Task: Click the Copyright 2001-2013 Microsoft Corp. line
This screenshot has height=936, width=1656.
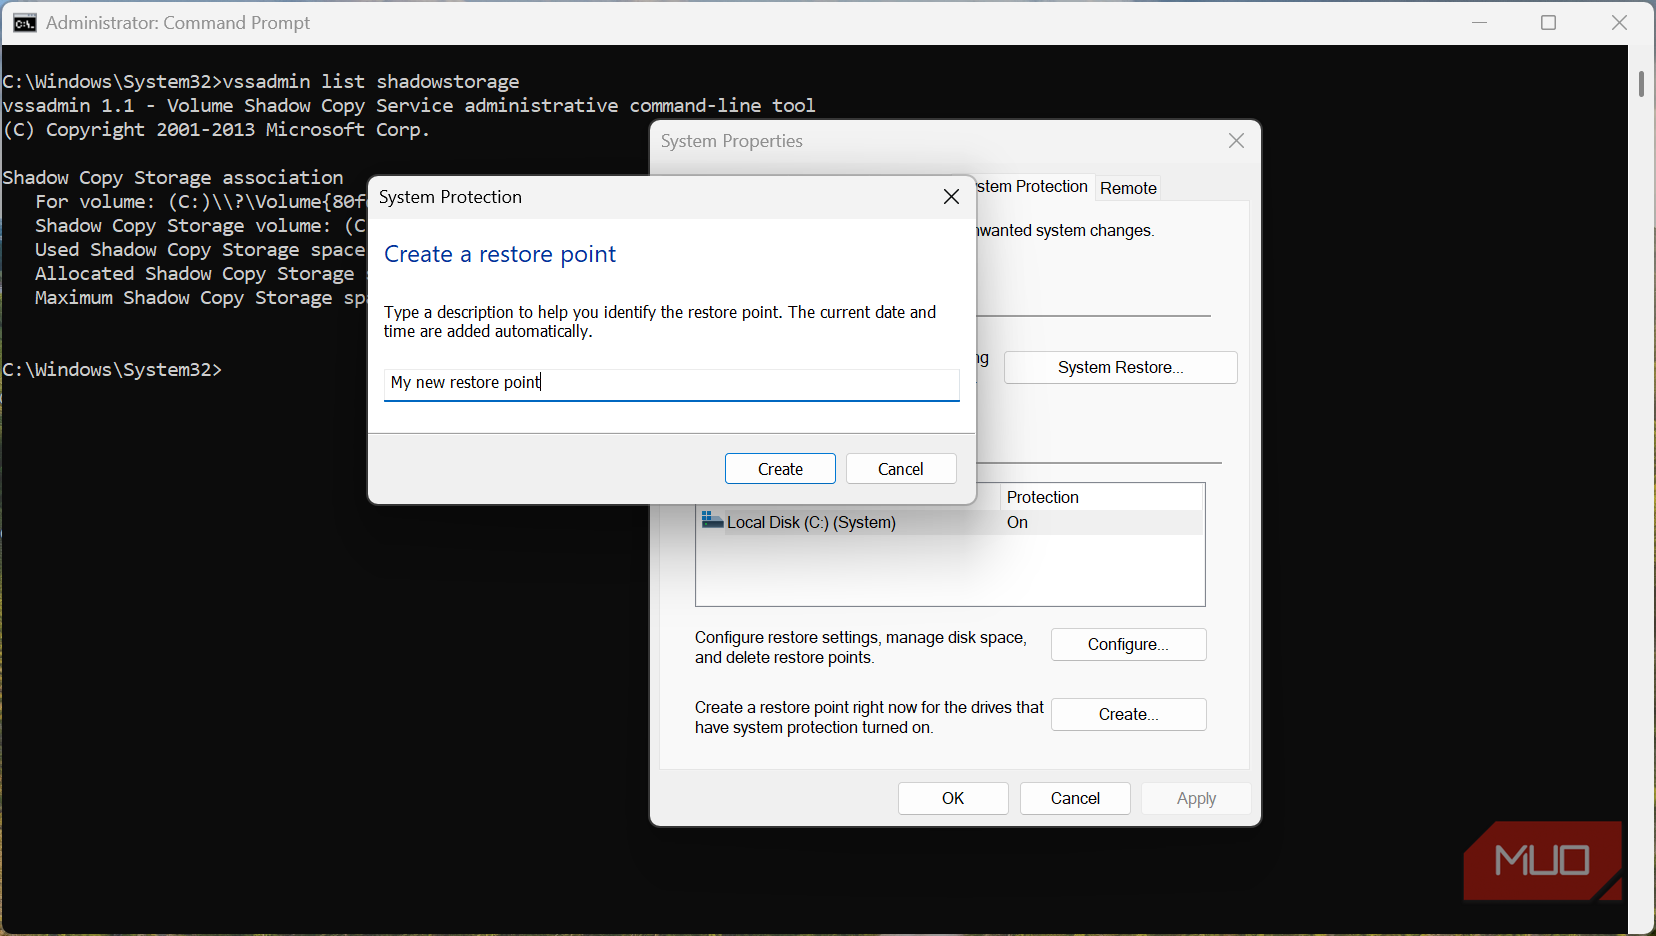Action: 216,129
